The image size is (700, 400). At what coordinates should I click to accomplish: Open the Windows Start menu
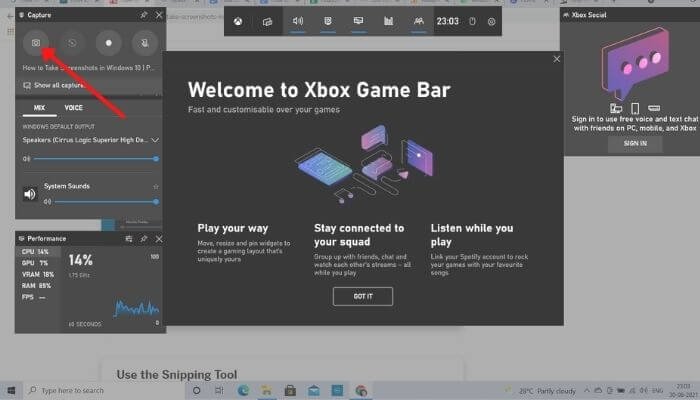11,391
